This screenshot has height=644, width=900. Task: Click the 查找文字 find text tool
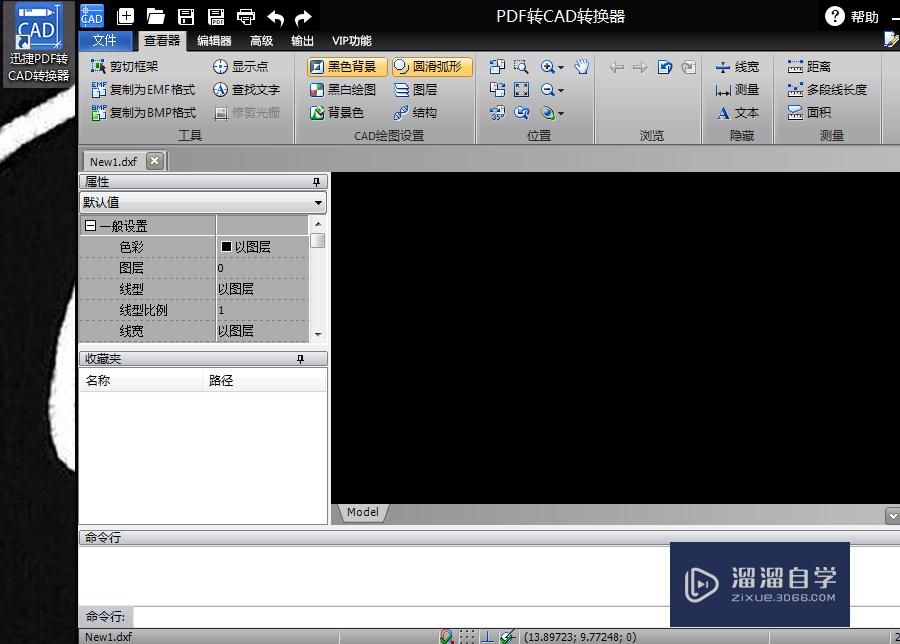coord(246,90)
